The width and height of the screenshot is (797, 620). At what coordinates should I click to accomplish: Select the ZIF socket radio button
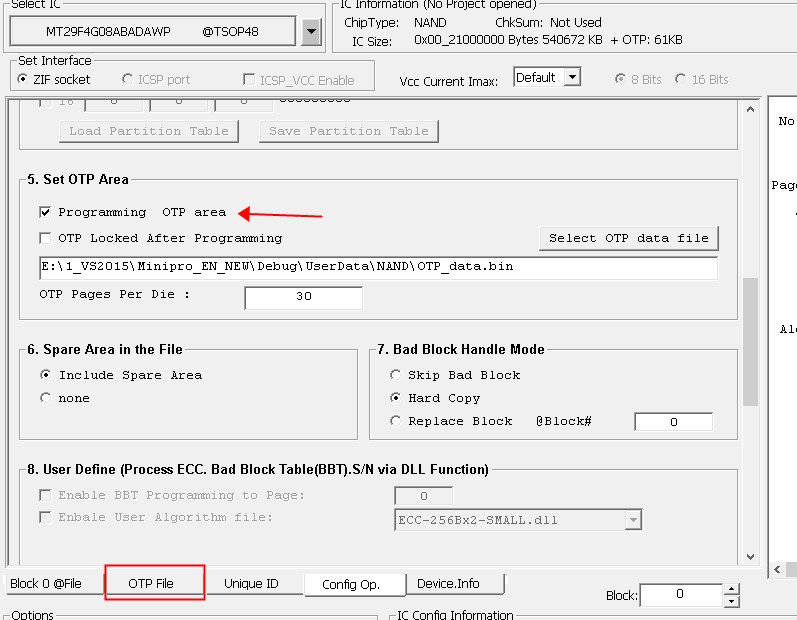24,79
